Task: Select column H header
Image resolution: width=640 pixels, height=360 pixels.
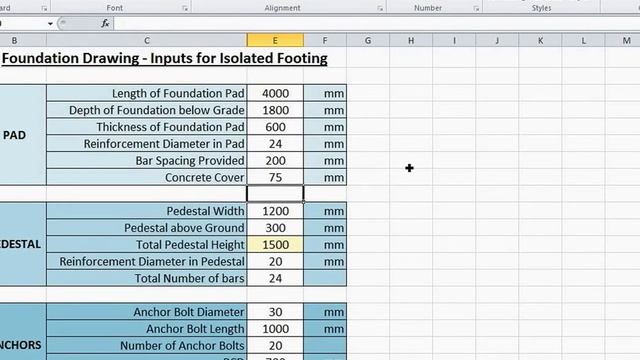Action: (x=411, y=40)
